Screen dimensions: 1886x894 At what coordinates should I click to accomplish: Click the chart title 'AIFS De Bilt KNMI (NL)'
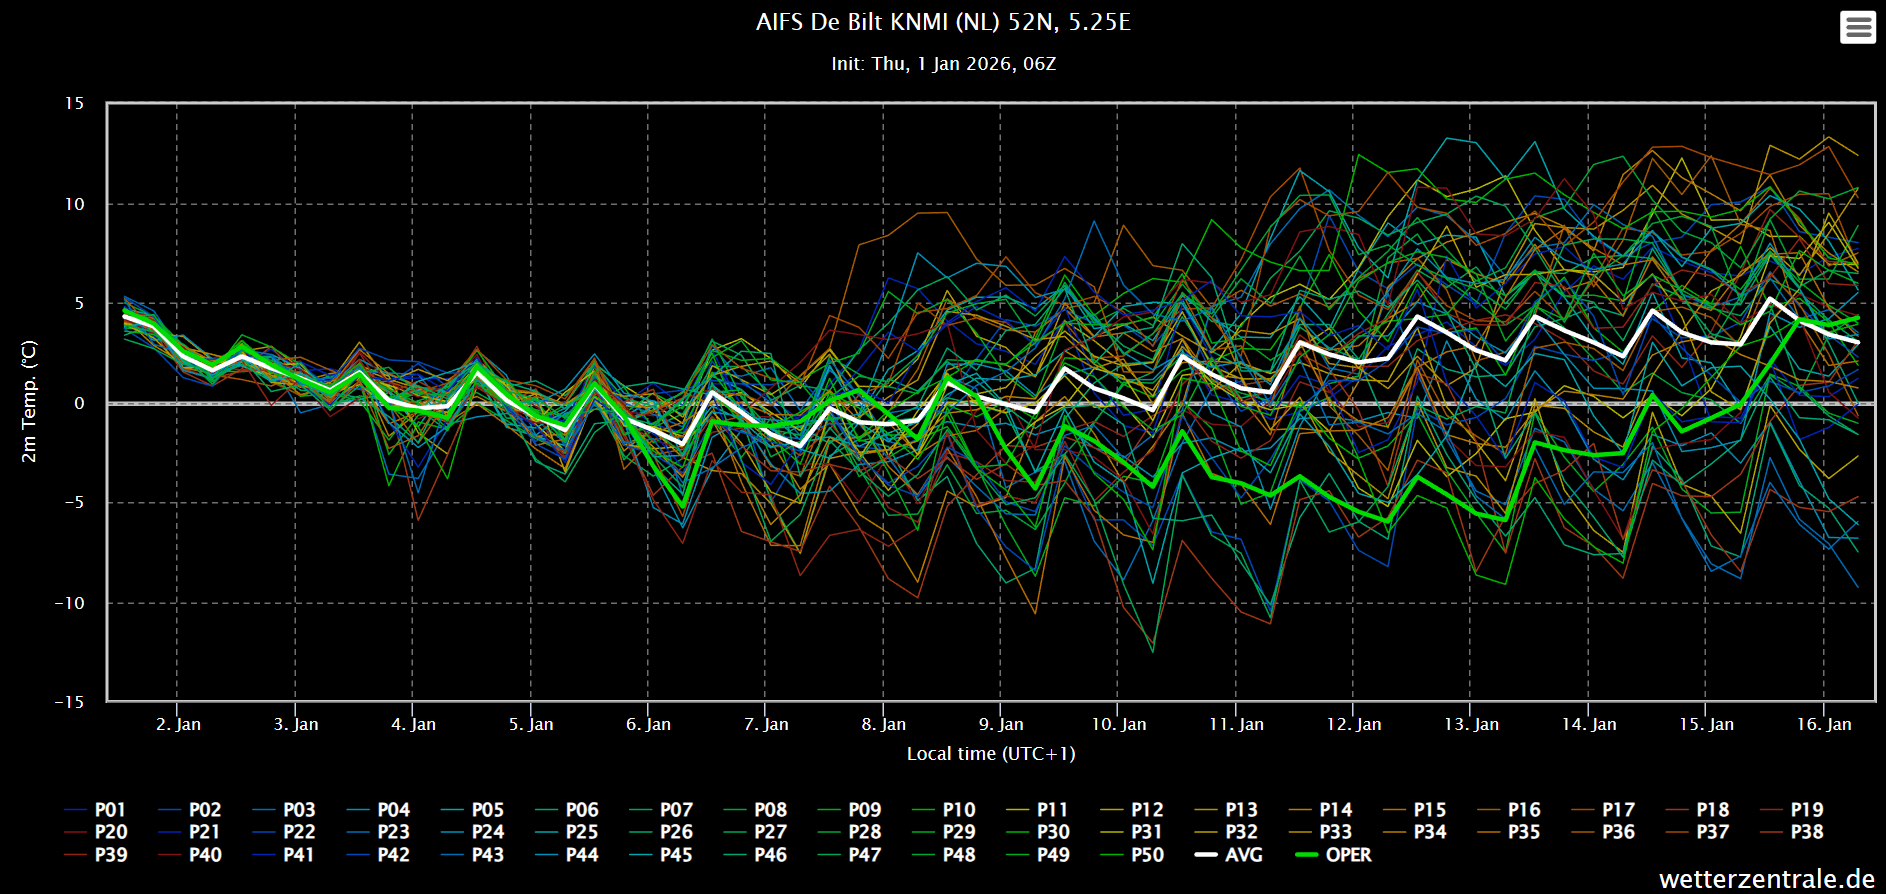944,22
